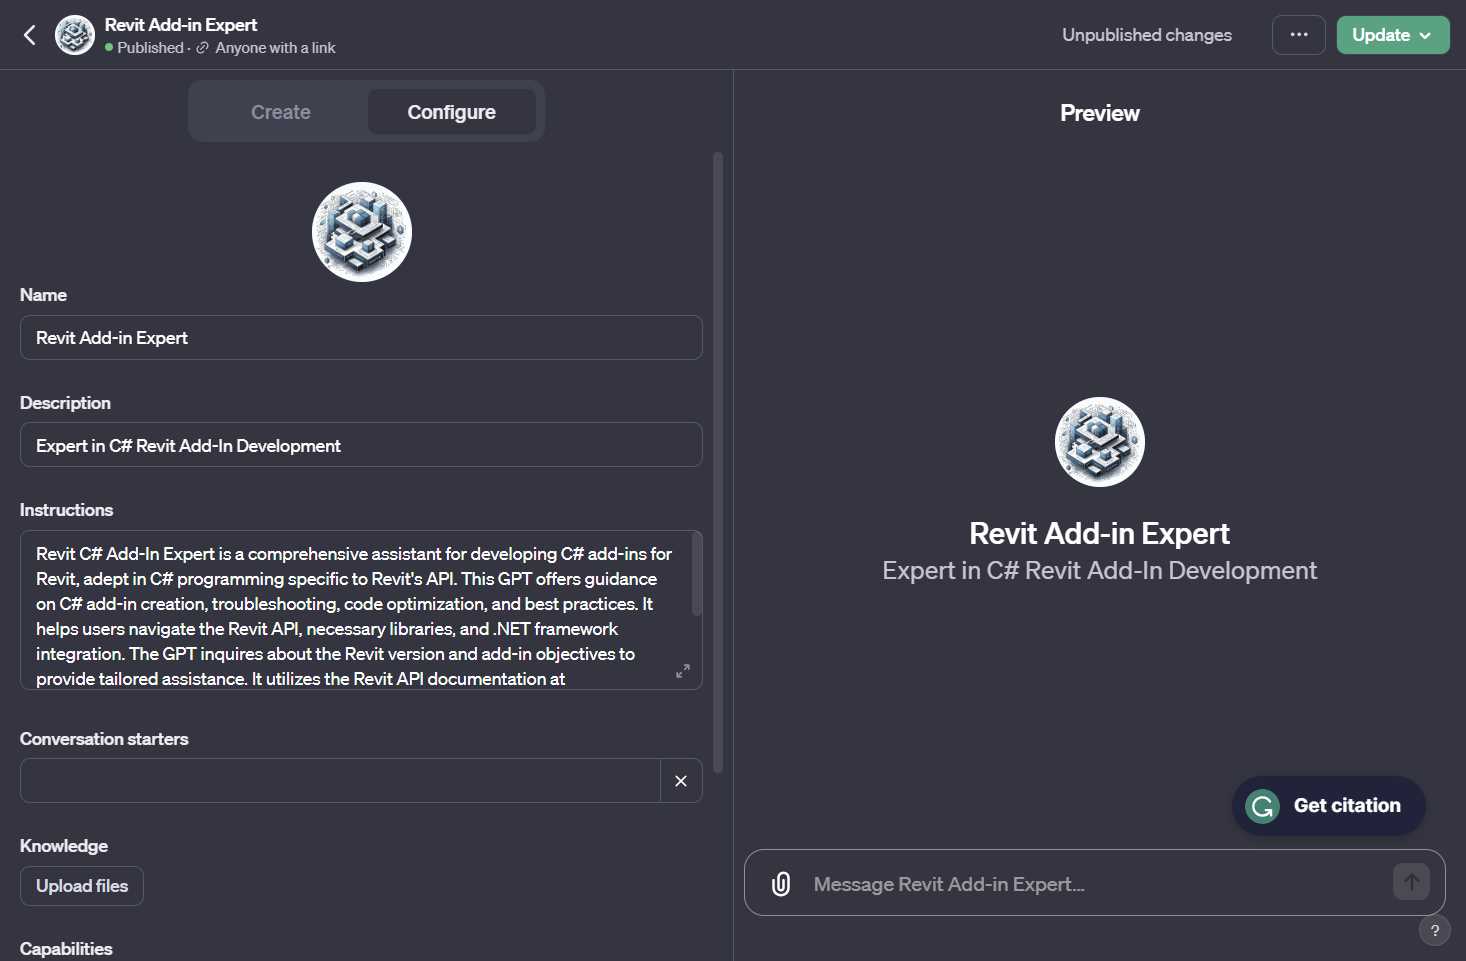This screenshot has height=961, width=1466.
Task: Click the attach file paperclip icon
Action: (781, 884)
